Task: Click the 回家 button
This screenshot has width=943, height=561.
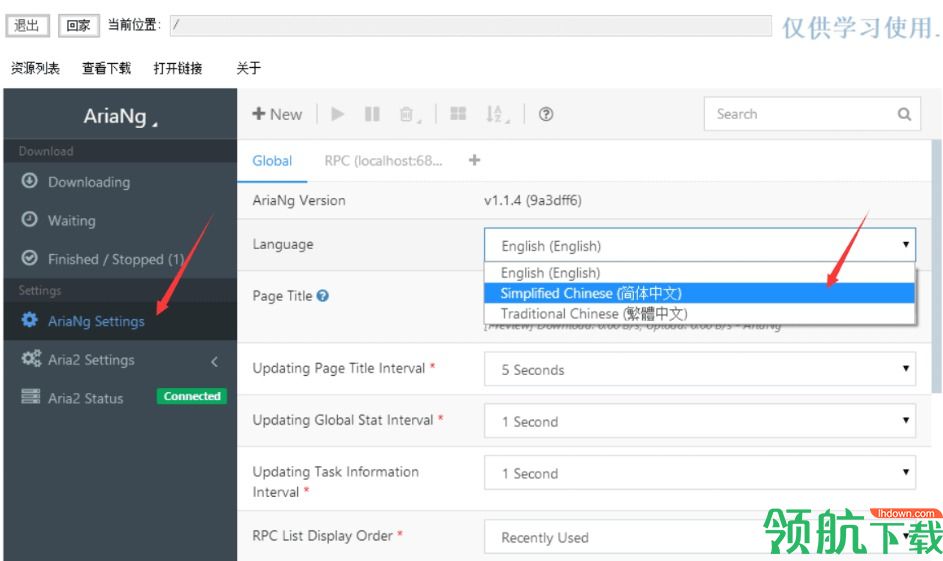Action: pos(79,25)
